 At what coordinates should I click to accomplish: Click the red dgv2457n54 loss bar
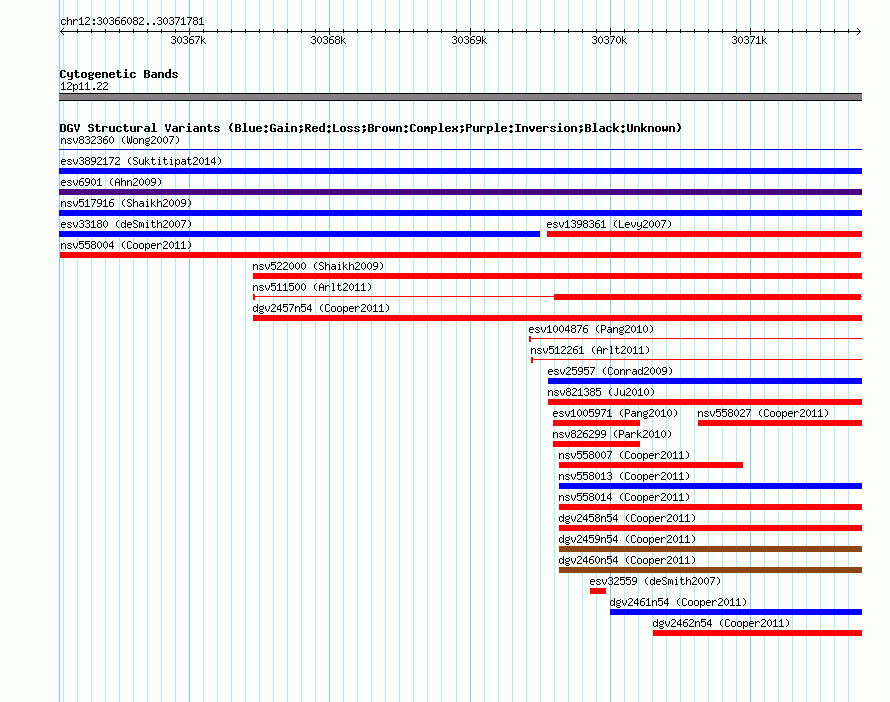click(557, 318)
